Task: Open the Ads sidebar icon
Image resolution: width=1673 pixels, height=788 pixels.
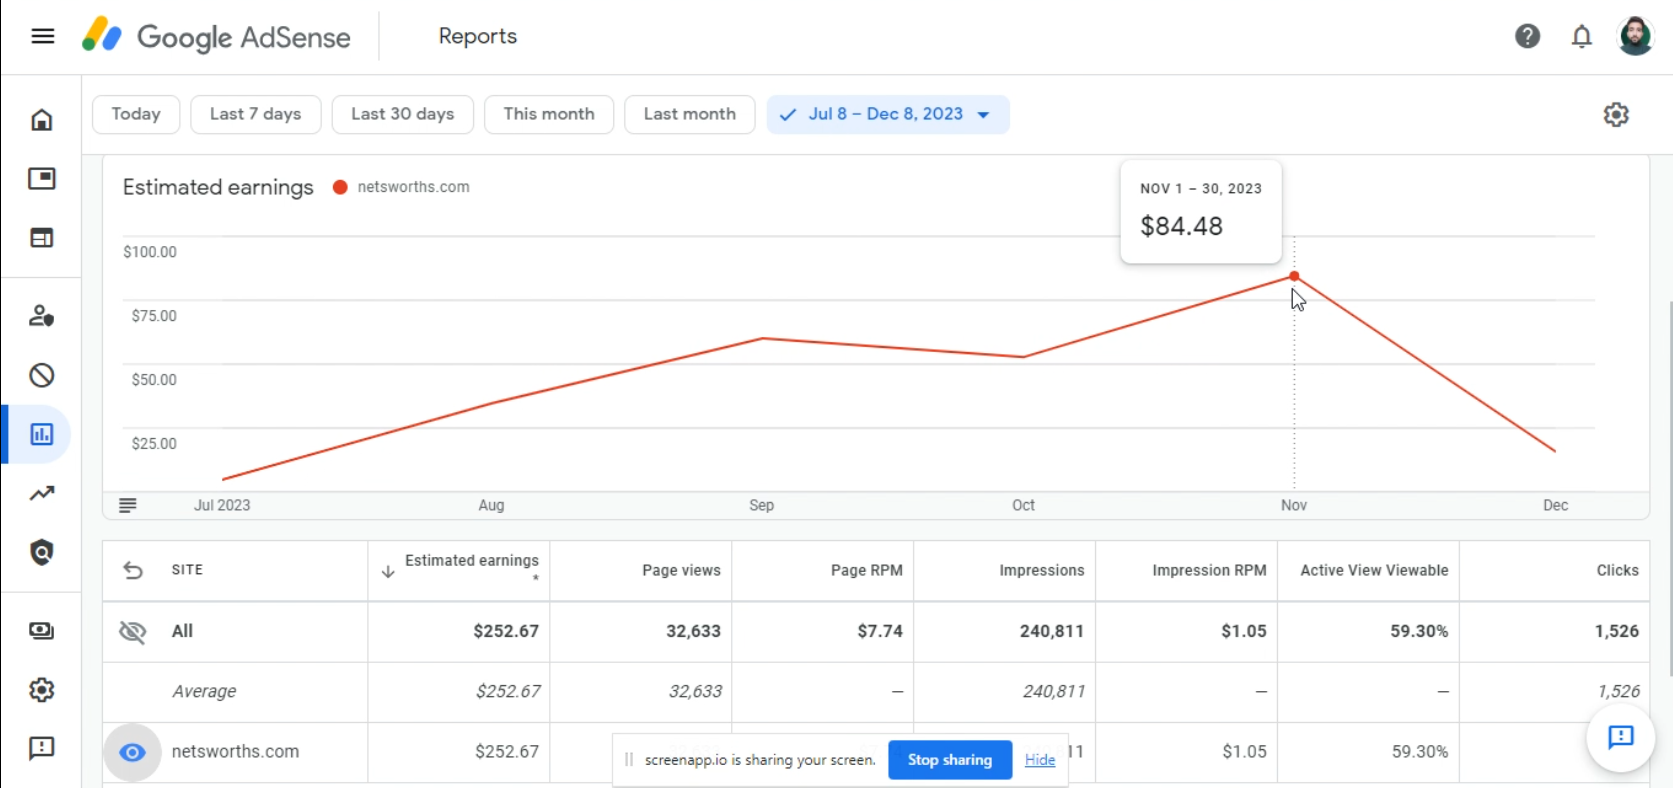Action: (42, 179)
